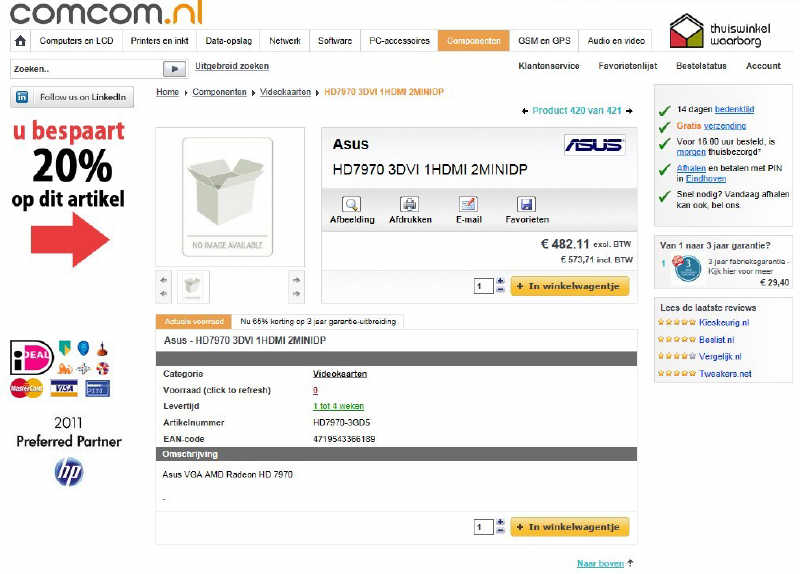Go to previous product arrow
This screenshot has width=800, height=574.
click(526, 110)
